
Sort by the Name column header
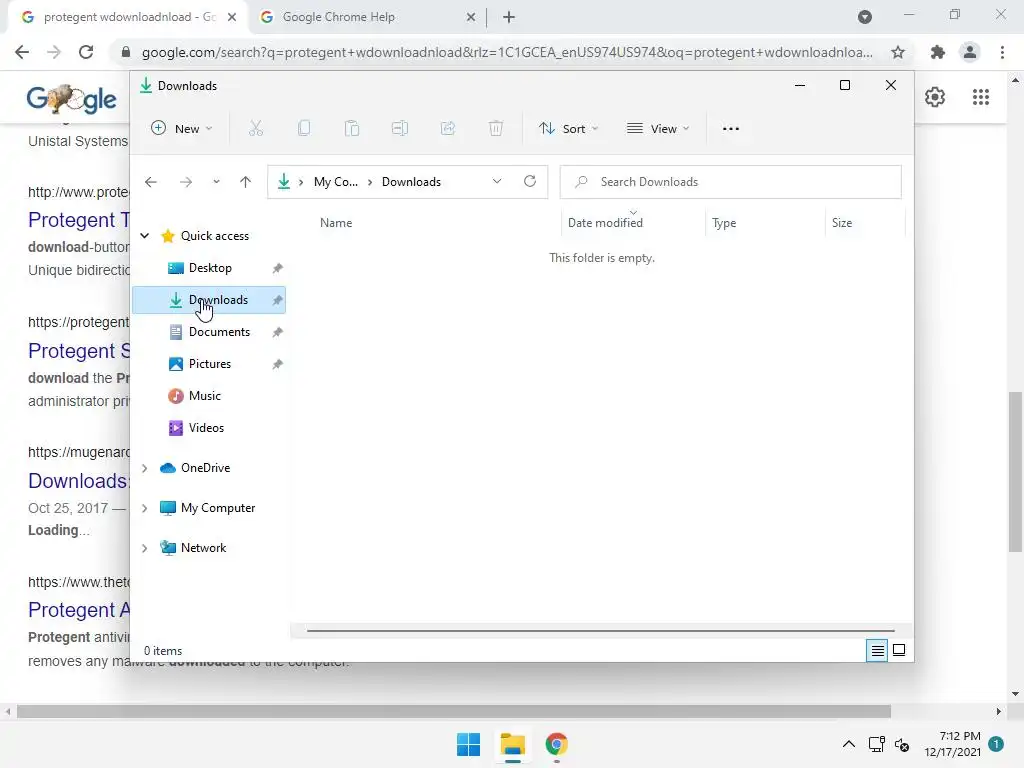[x=436, y=223]
